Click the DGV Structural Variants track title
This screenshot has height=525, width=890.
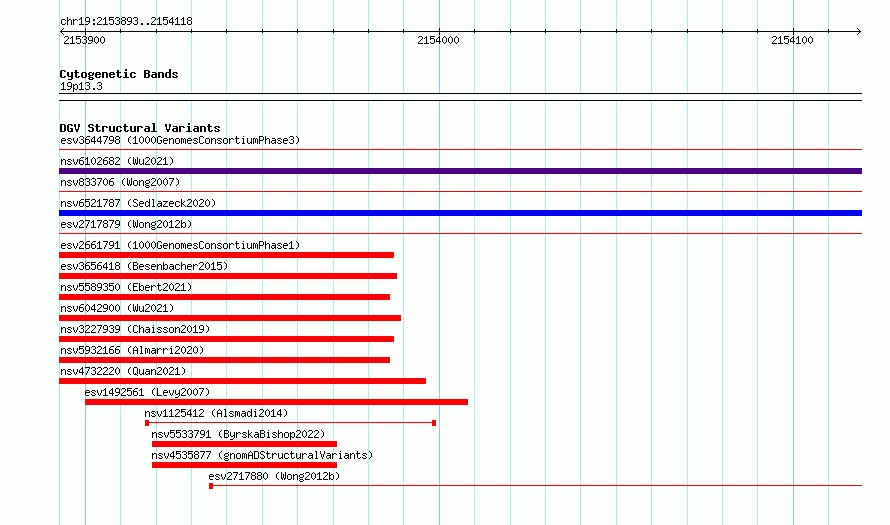[x=140, y=128]
